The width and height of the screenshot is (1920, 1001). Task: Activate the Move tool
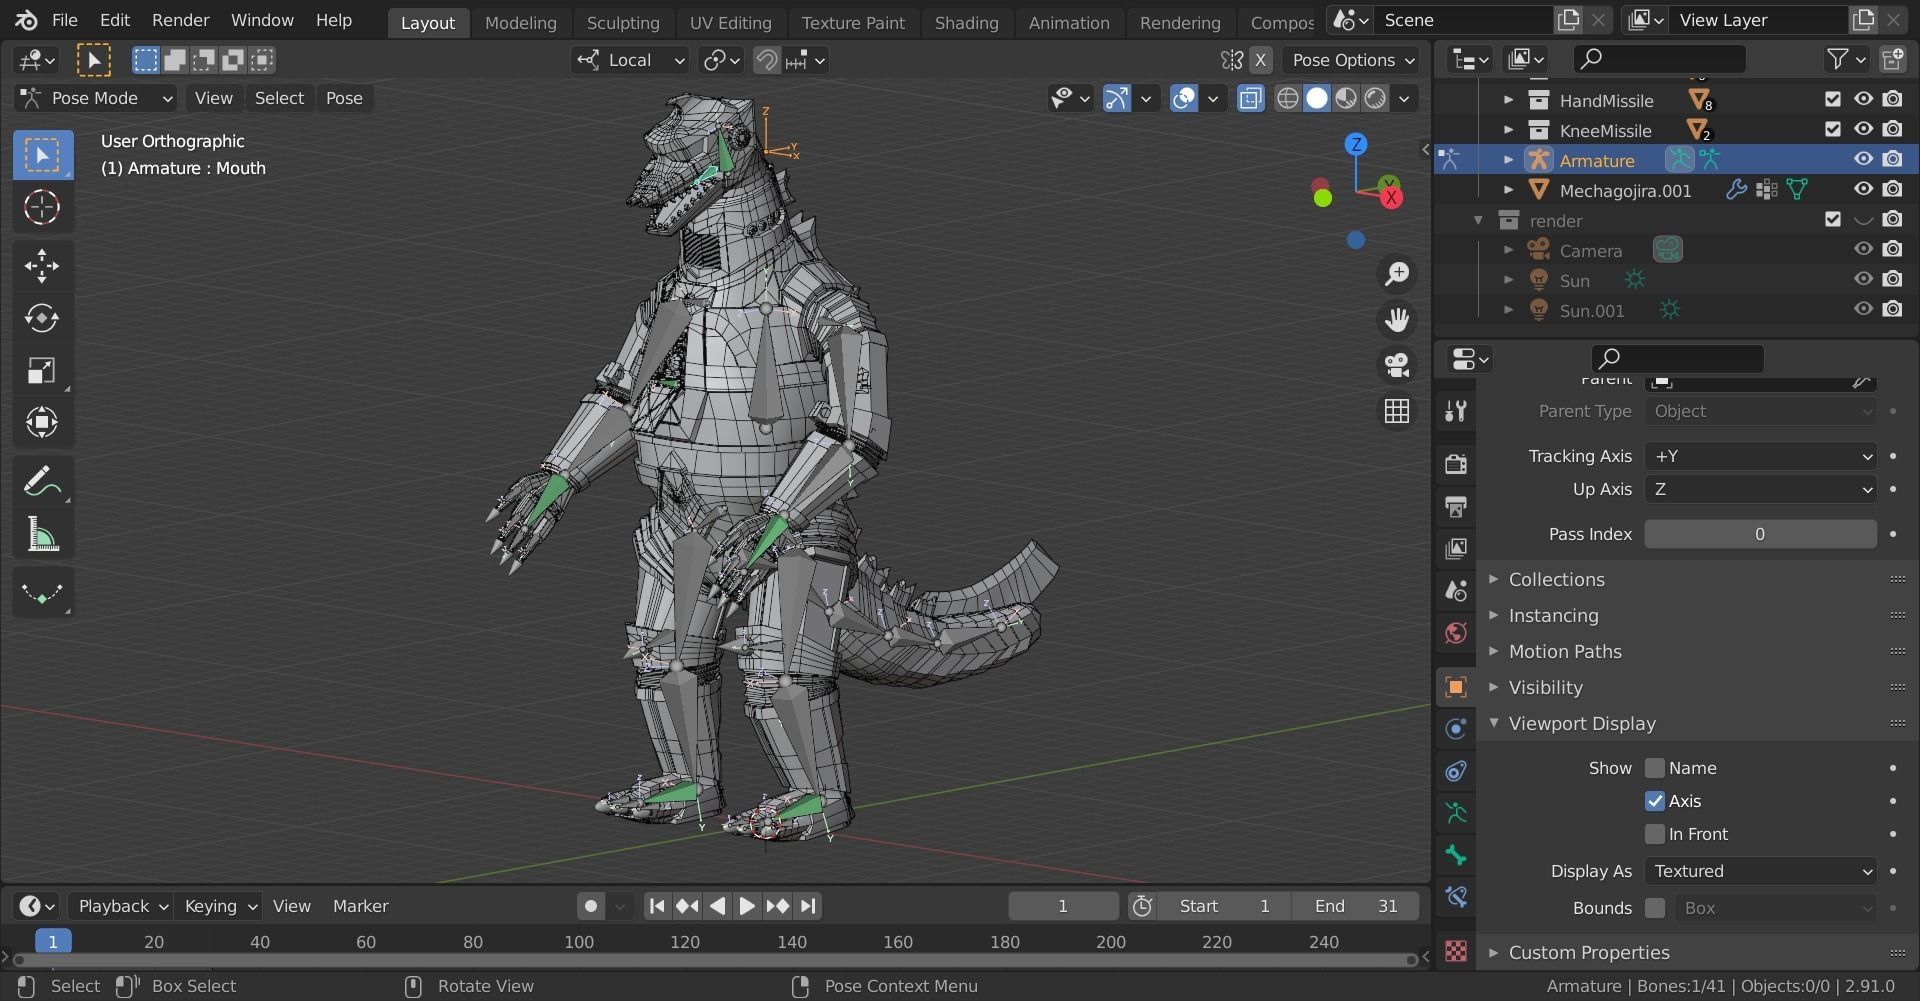click(42, 265)
